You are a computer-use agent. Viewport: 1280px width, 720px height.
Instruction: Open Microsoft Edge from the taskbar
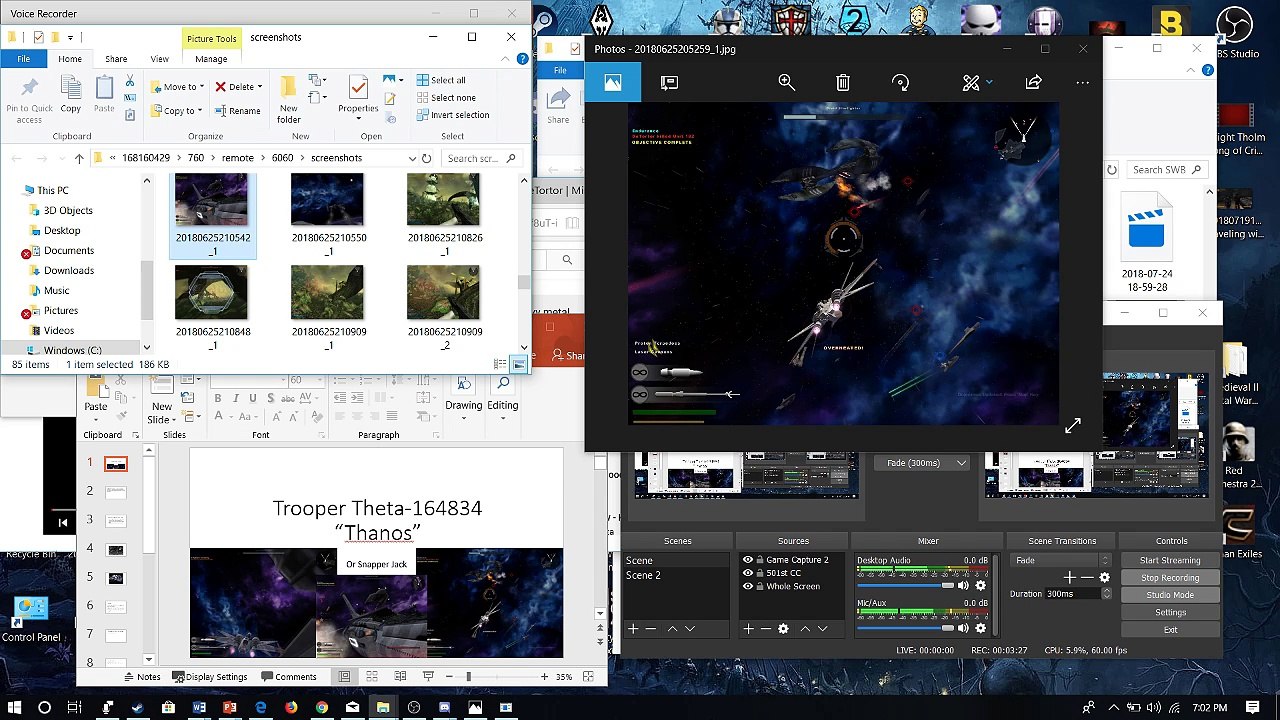coord(260,708)
